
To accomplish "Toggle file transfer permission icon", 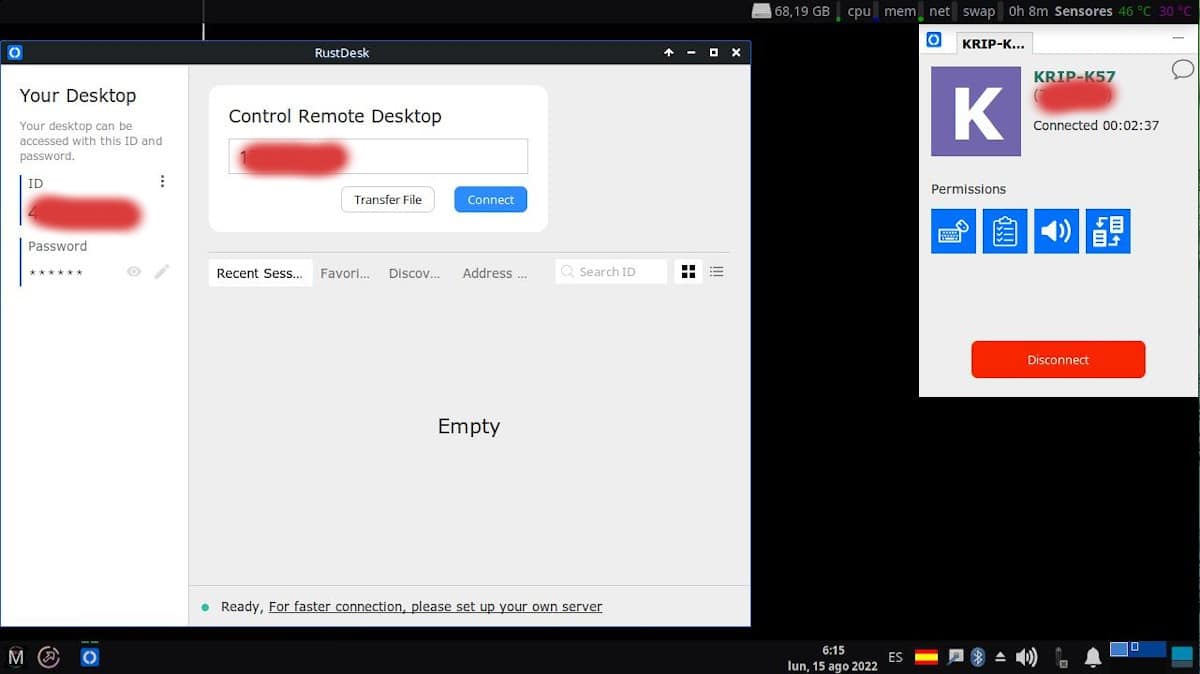I will point(1108,231).
